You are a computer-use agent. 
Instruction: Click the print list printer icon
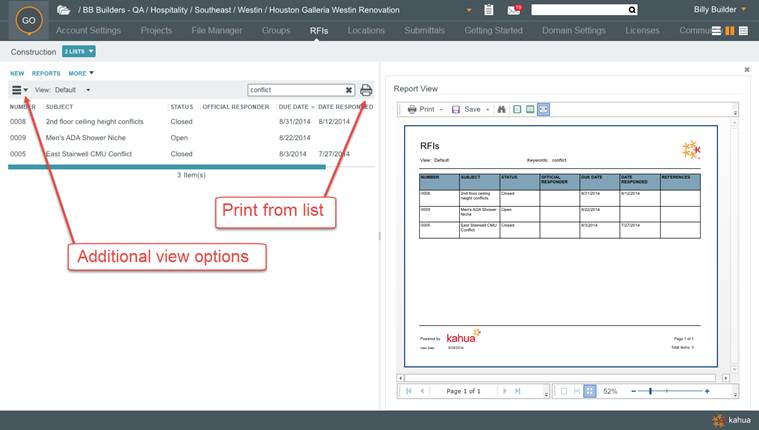pyautogui.click(x=366, y=90)
